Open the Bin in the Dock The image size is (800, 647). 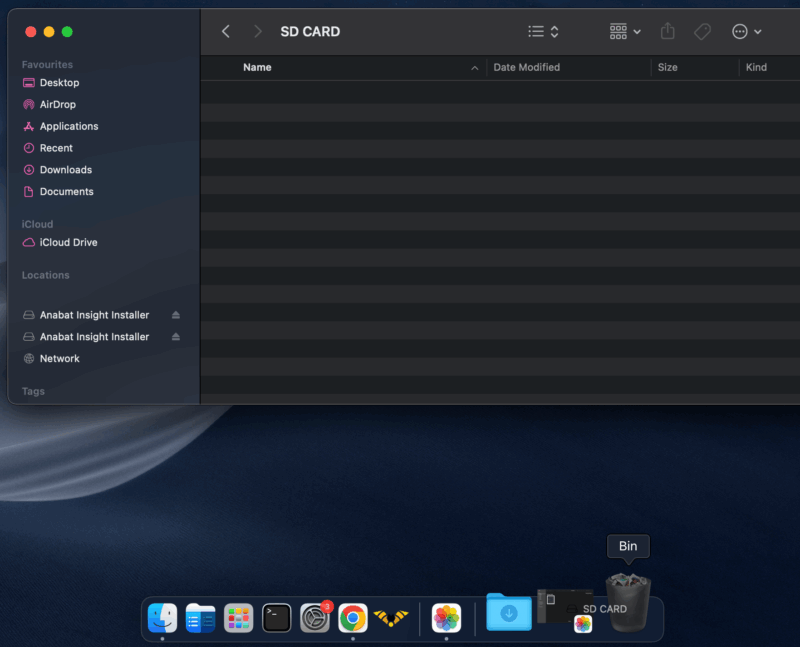point(628,603)
